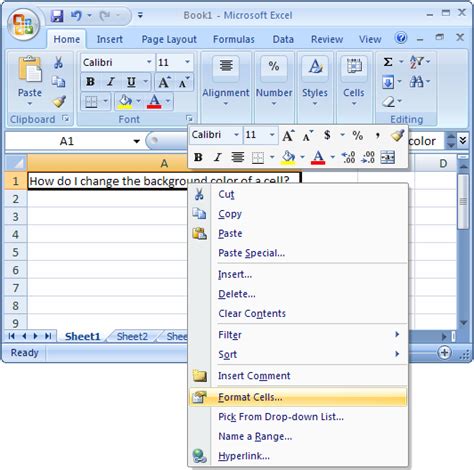Open ribbon font name Calibri dropdown

tap(149, 62)
